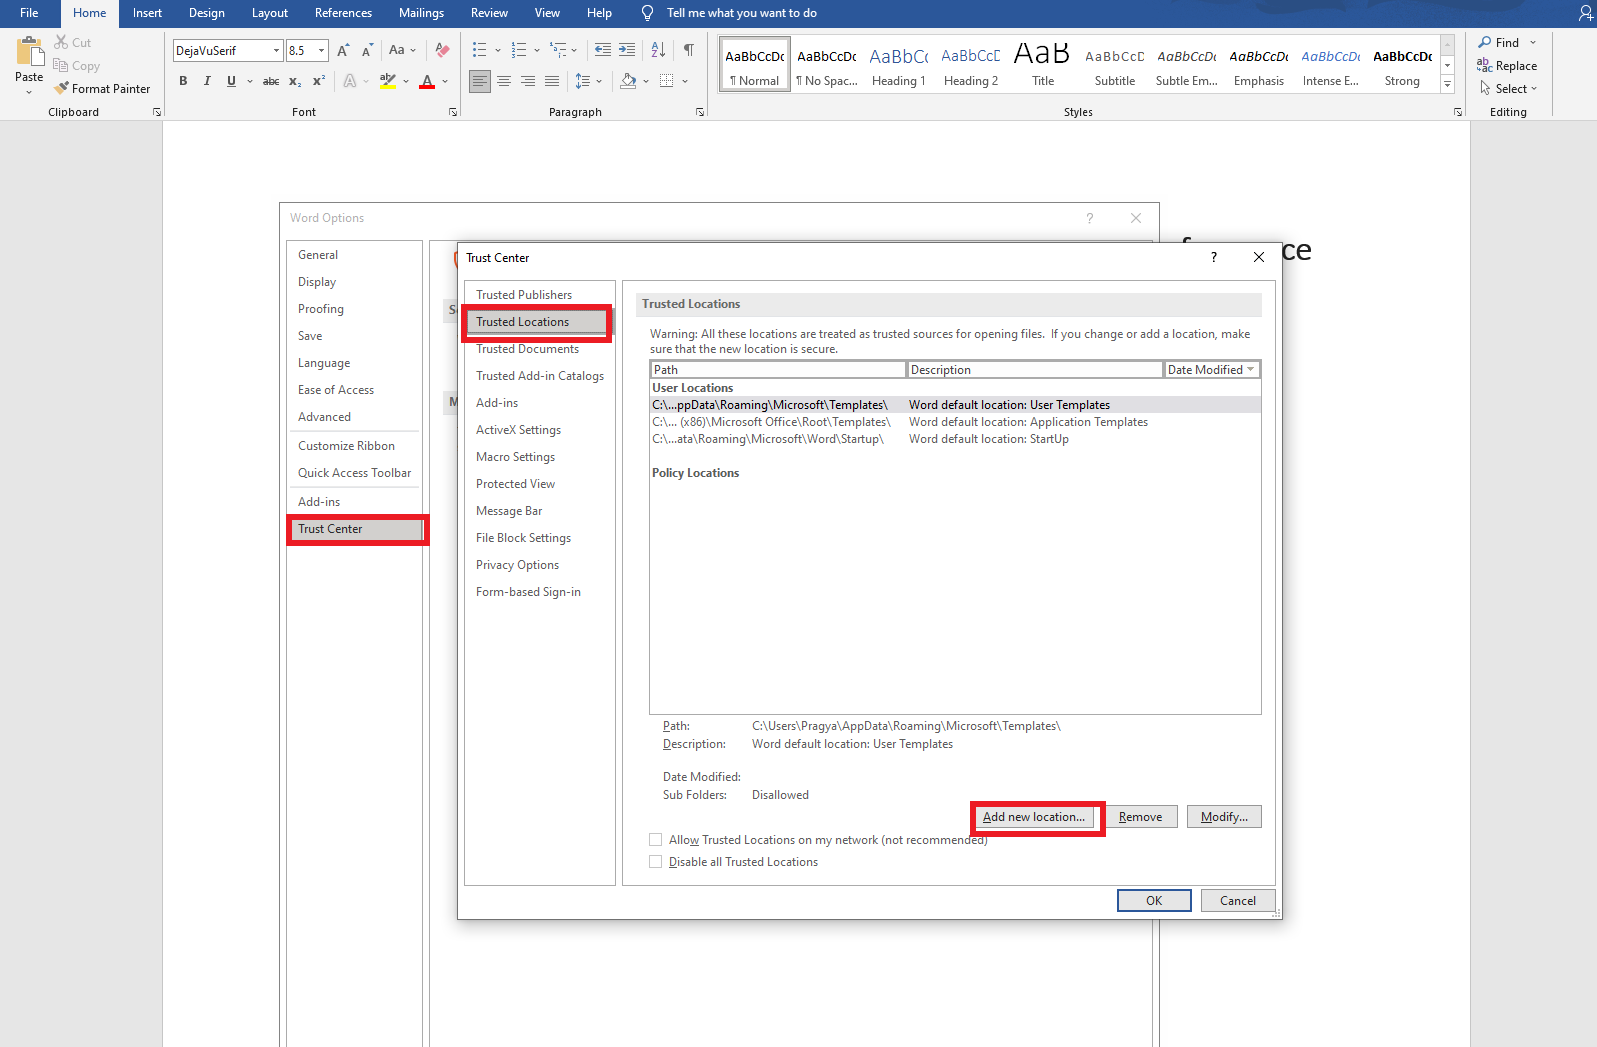Open the Change Case Aa dropdown
This screenshot has height=1047, width=1597.
pos(402,50)
